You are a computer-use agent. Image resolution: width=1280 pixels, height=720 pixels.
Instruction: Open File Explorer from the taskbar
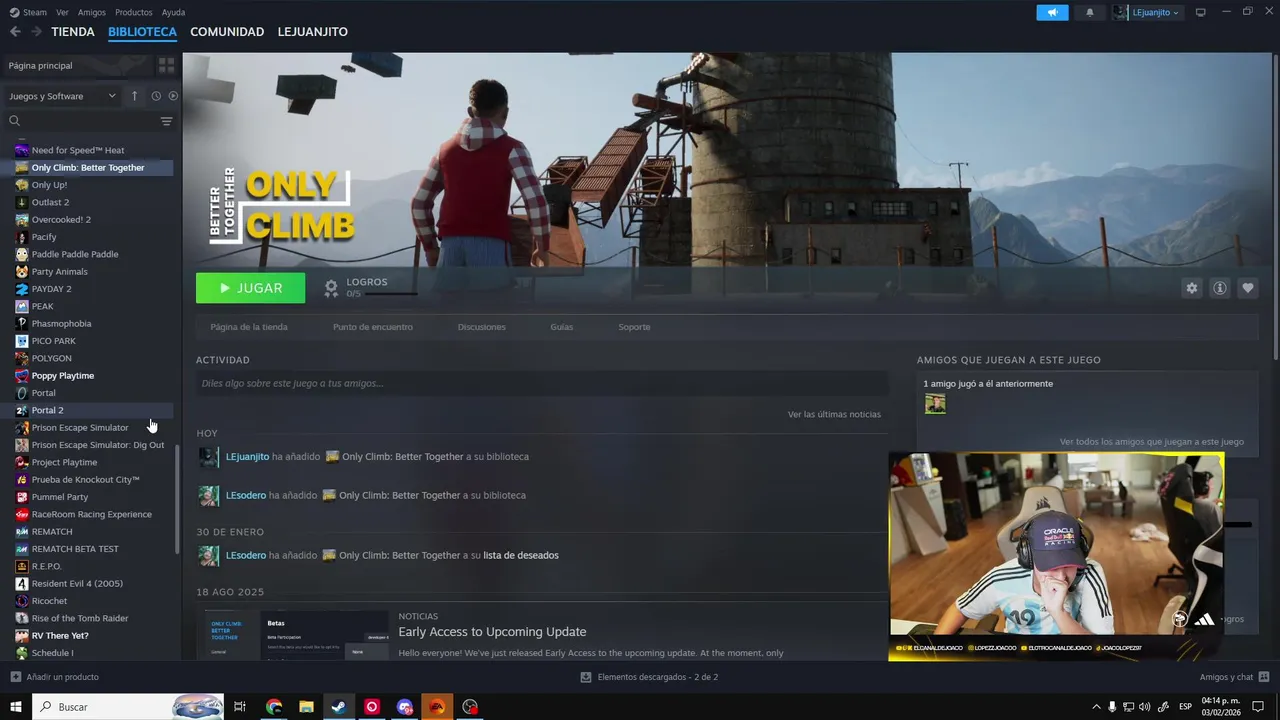point(307,707)
